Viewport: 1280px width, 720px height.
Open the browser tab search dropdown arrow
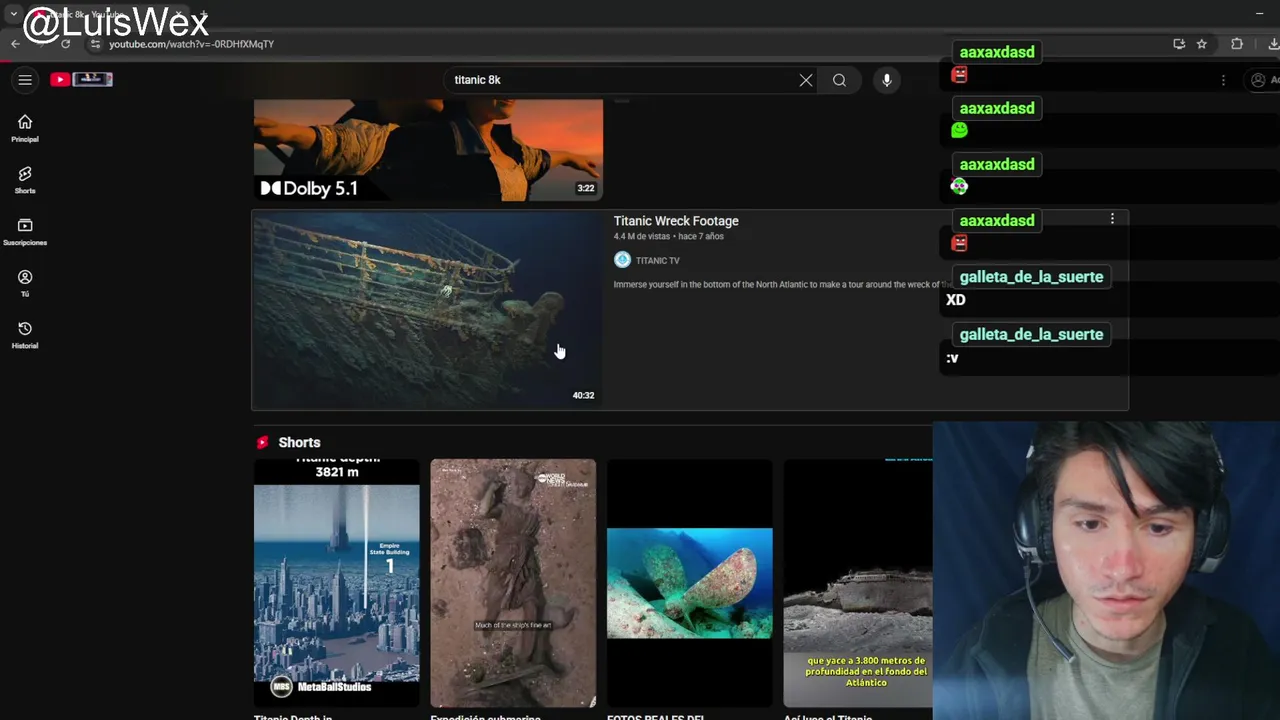[x=13, y=14]
